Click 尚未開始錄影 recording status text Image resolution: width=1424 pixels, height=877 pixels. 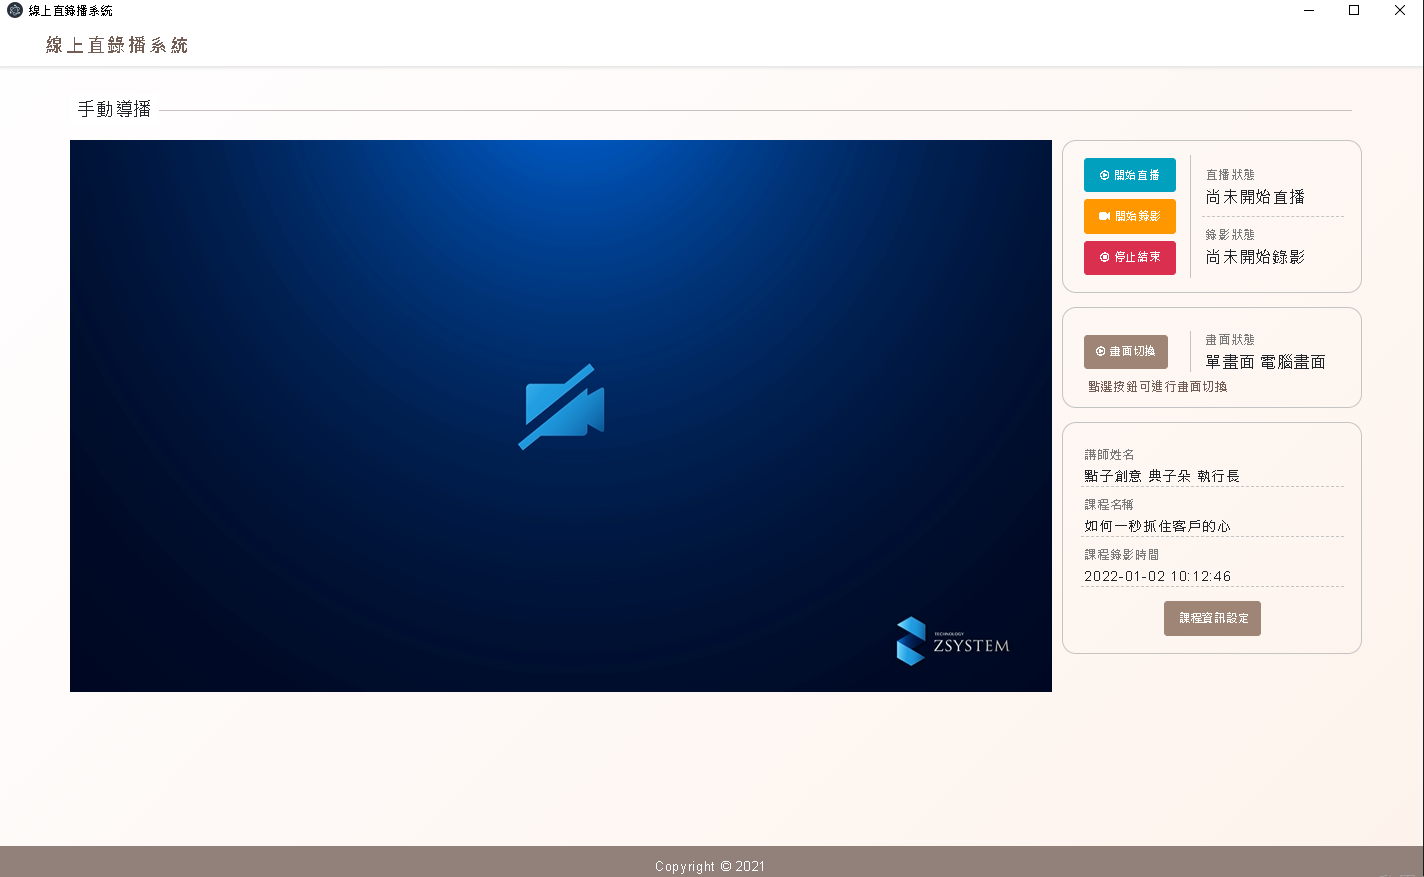tap(1255, 257)
